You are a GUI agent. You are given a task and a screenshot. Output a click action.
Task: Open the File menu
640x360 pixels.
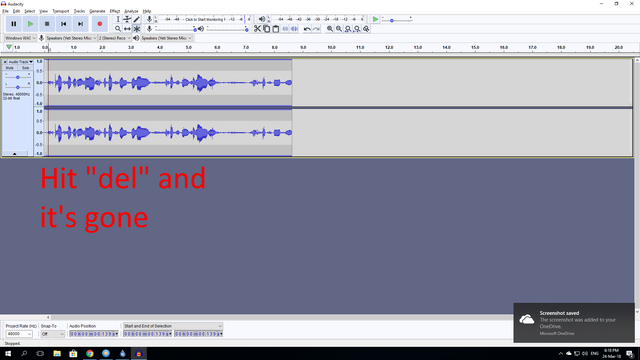coord(5,11)
